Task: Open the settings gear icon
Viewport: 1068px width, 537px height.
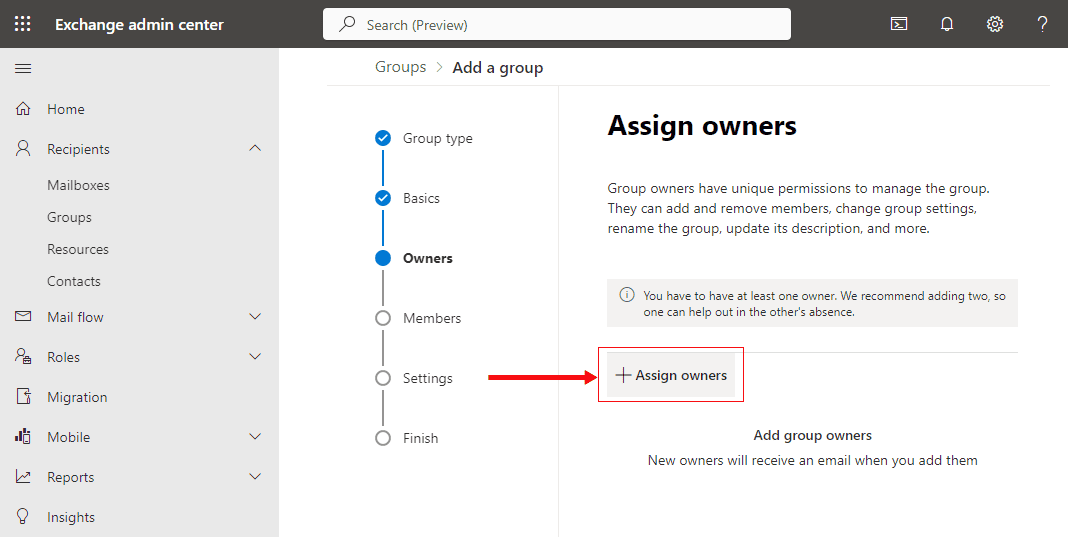Action: point(995,24)
